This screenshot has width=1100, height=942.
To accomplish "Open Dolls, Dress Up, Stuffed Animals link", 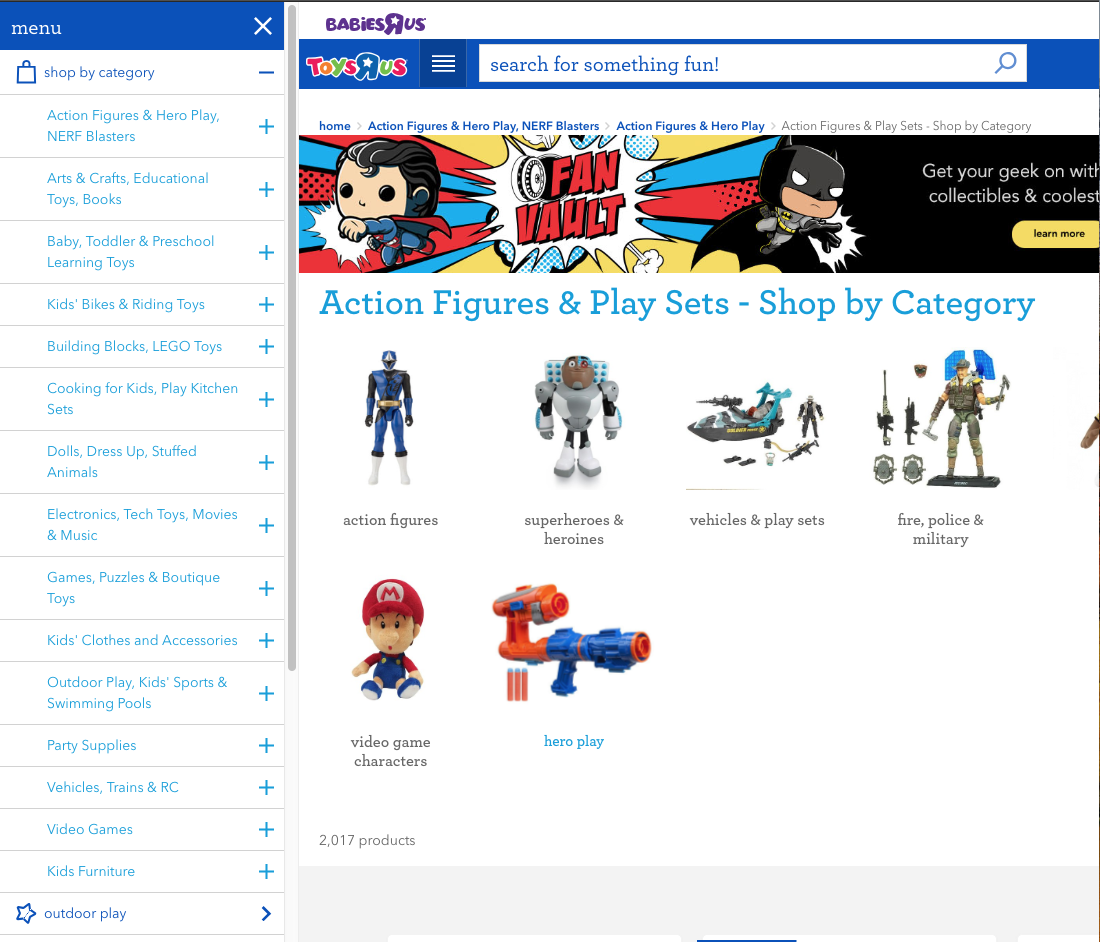I will pyautogui.click(x=122, y=462).
